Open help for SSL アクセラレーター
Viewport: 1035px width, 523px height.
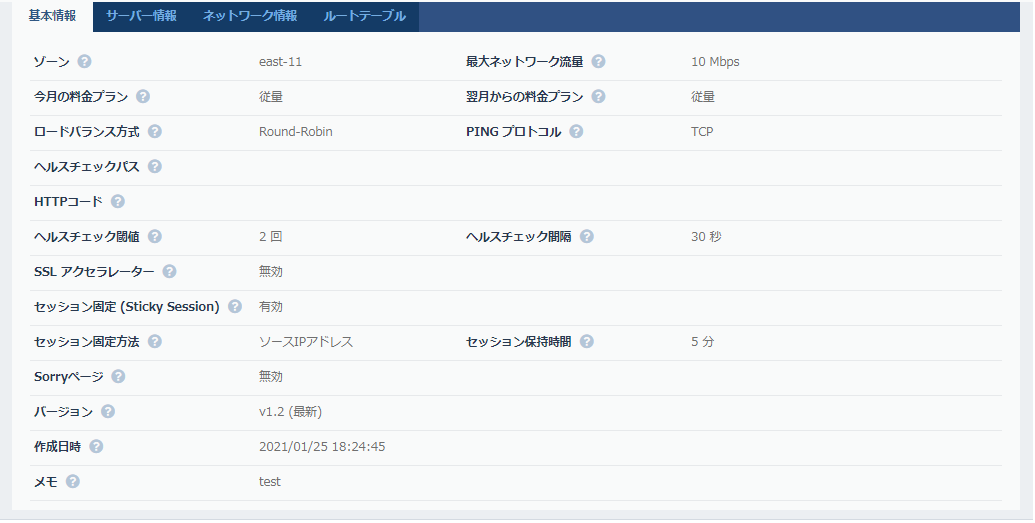tap(170, 272)
